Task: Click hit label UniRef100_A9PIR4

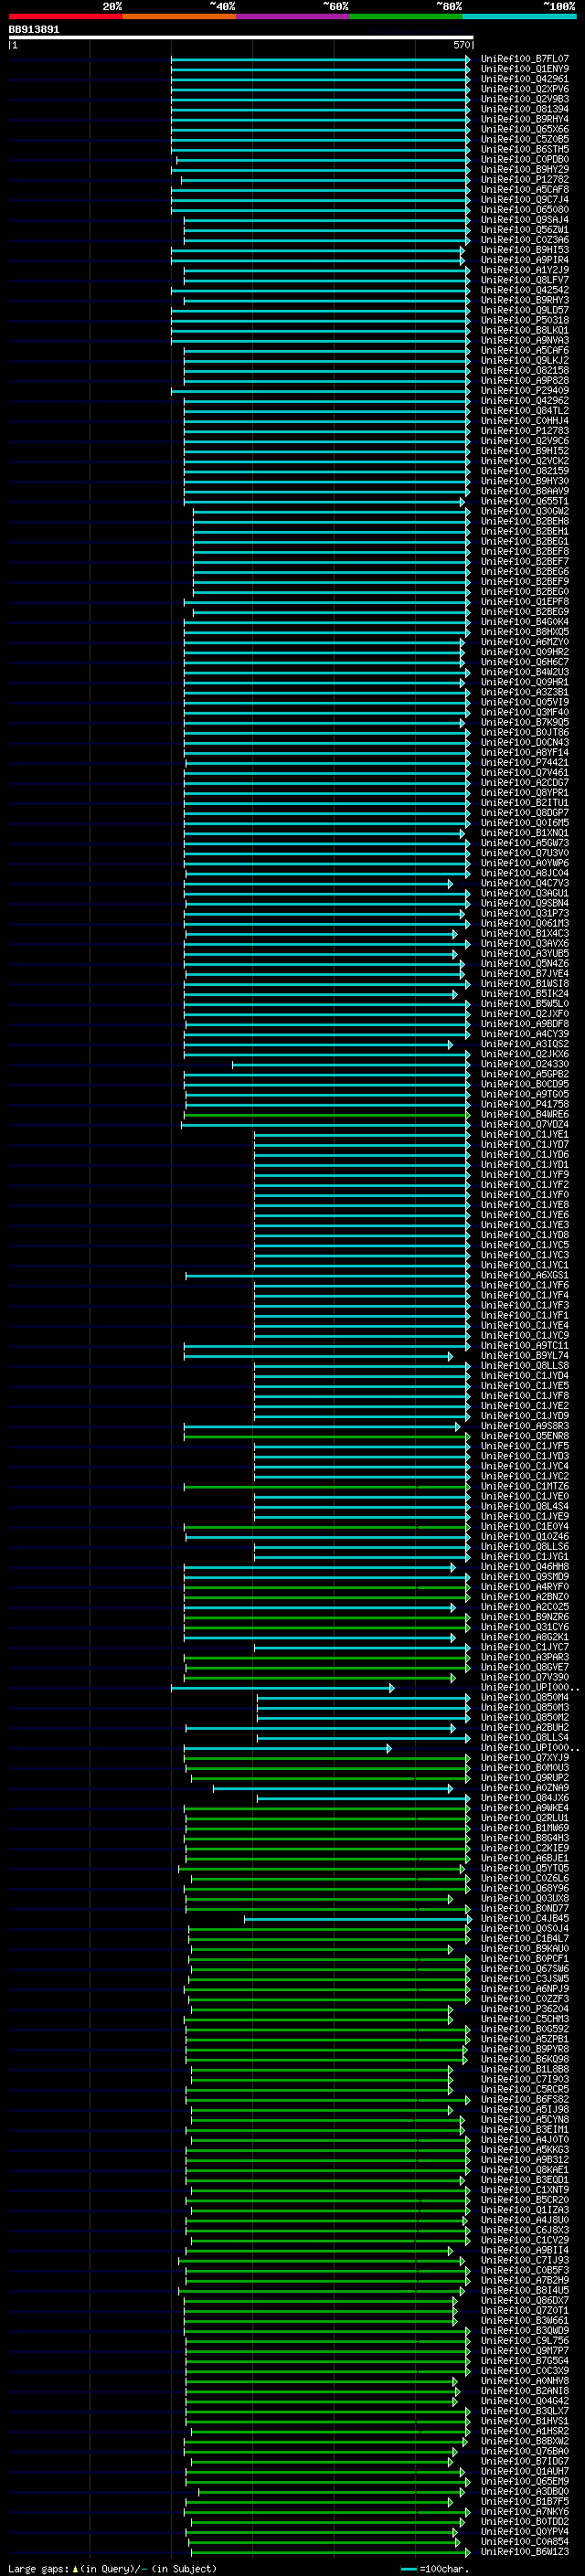Action: coord(525,260)
